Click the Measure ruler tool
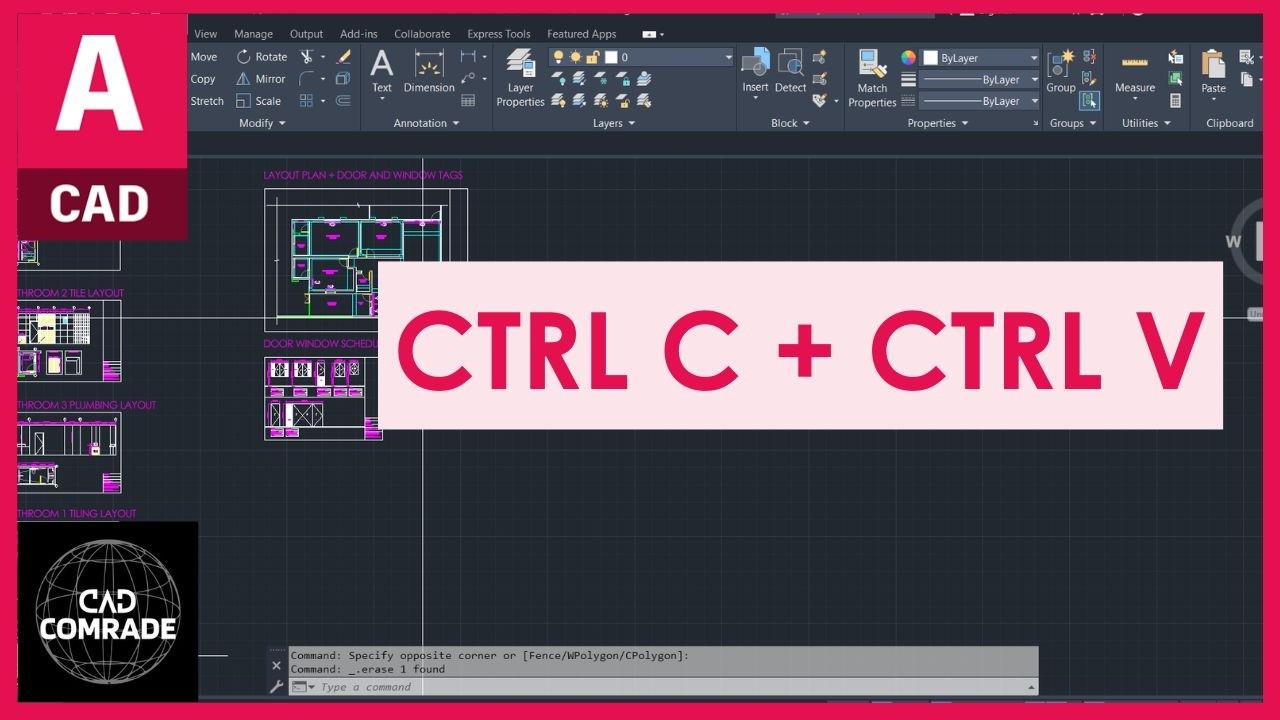 tap(1135, 72)
